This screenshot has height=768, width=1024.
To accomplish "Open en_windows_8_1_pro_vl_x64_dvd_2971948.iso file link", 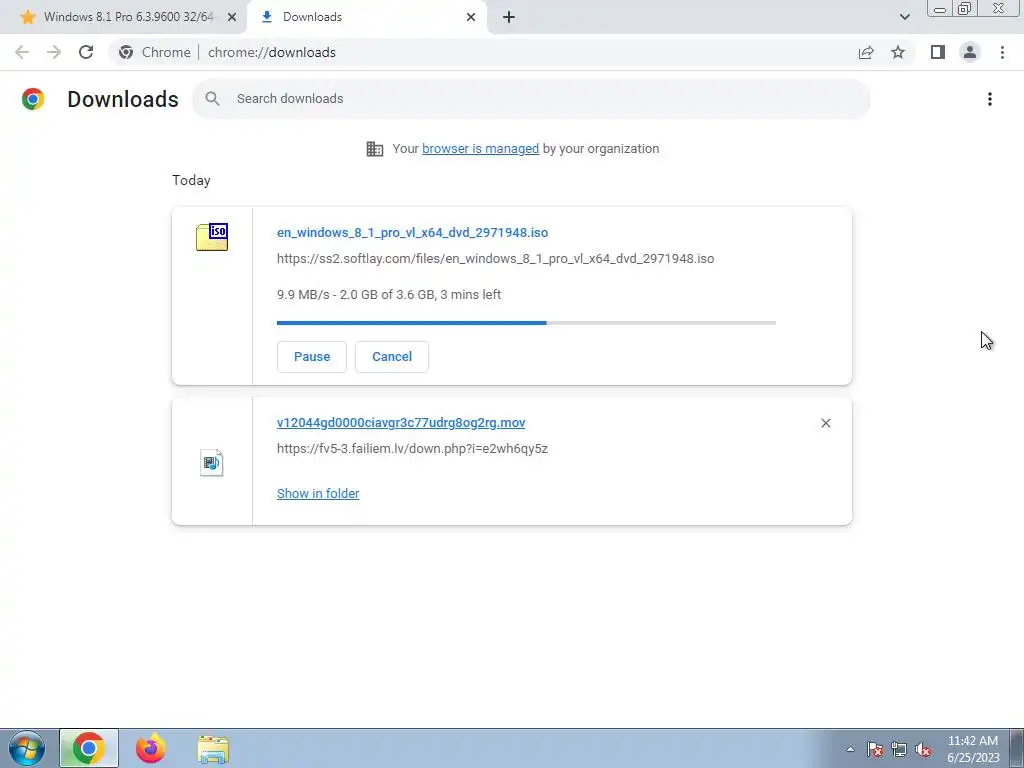I will click(412, 232).
